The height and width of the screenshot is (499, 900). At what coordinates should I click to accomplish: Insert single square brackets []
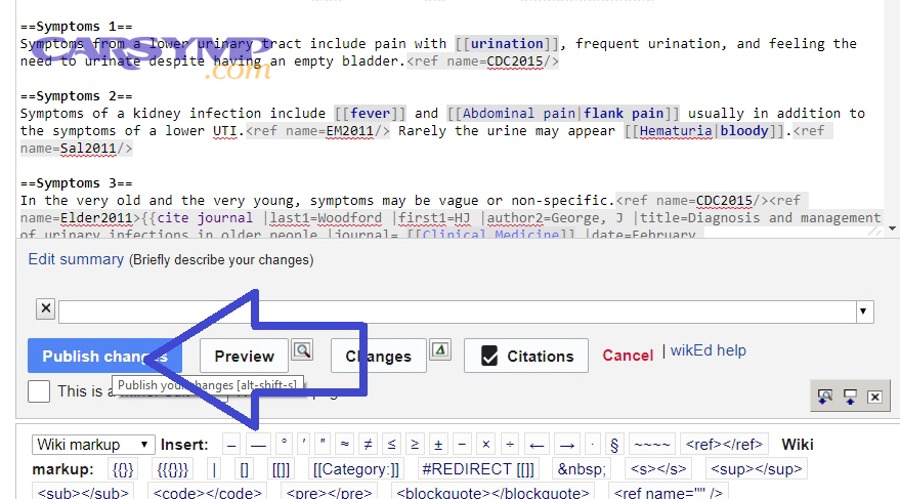pyautogui.click(x=244, y=469)
